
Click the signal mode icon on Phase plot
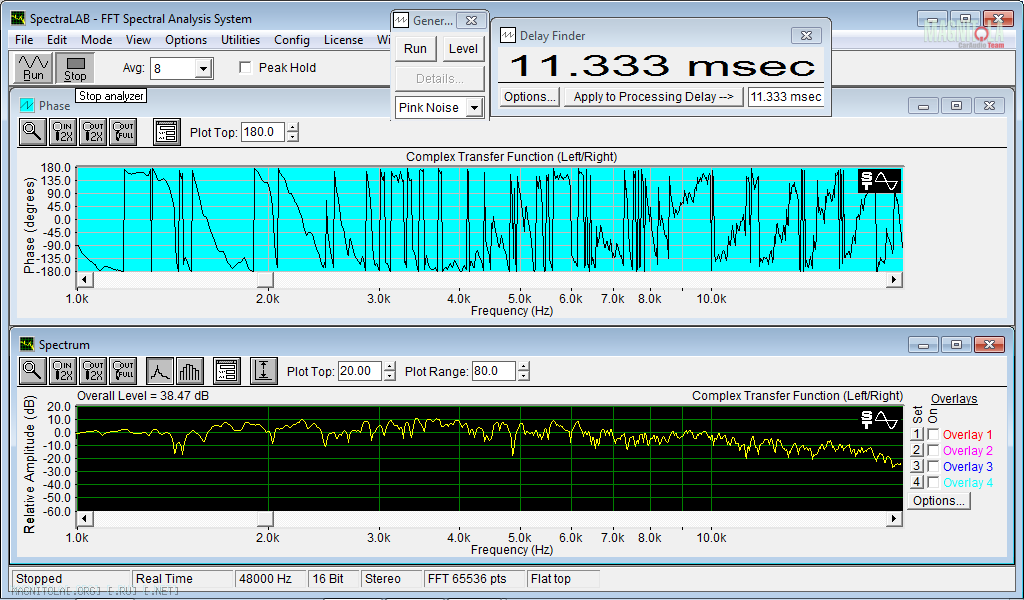tap(879, 180)
